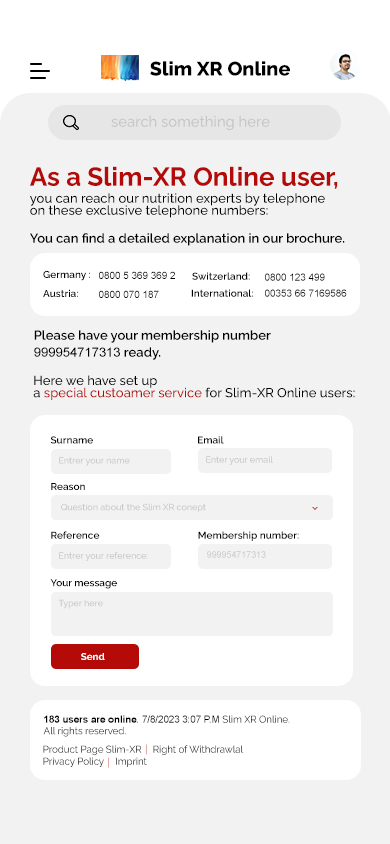Image resolution: width=390 pixels, height=844 pixels.
Task: Click the Slim XR Online header title
Action: pyautogui.click(x=220, y=69)
